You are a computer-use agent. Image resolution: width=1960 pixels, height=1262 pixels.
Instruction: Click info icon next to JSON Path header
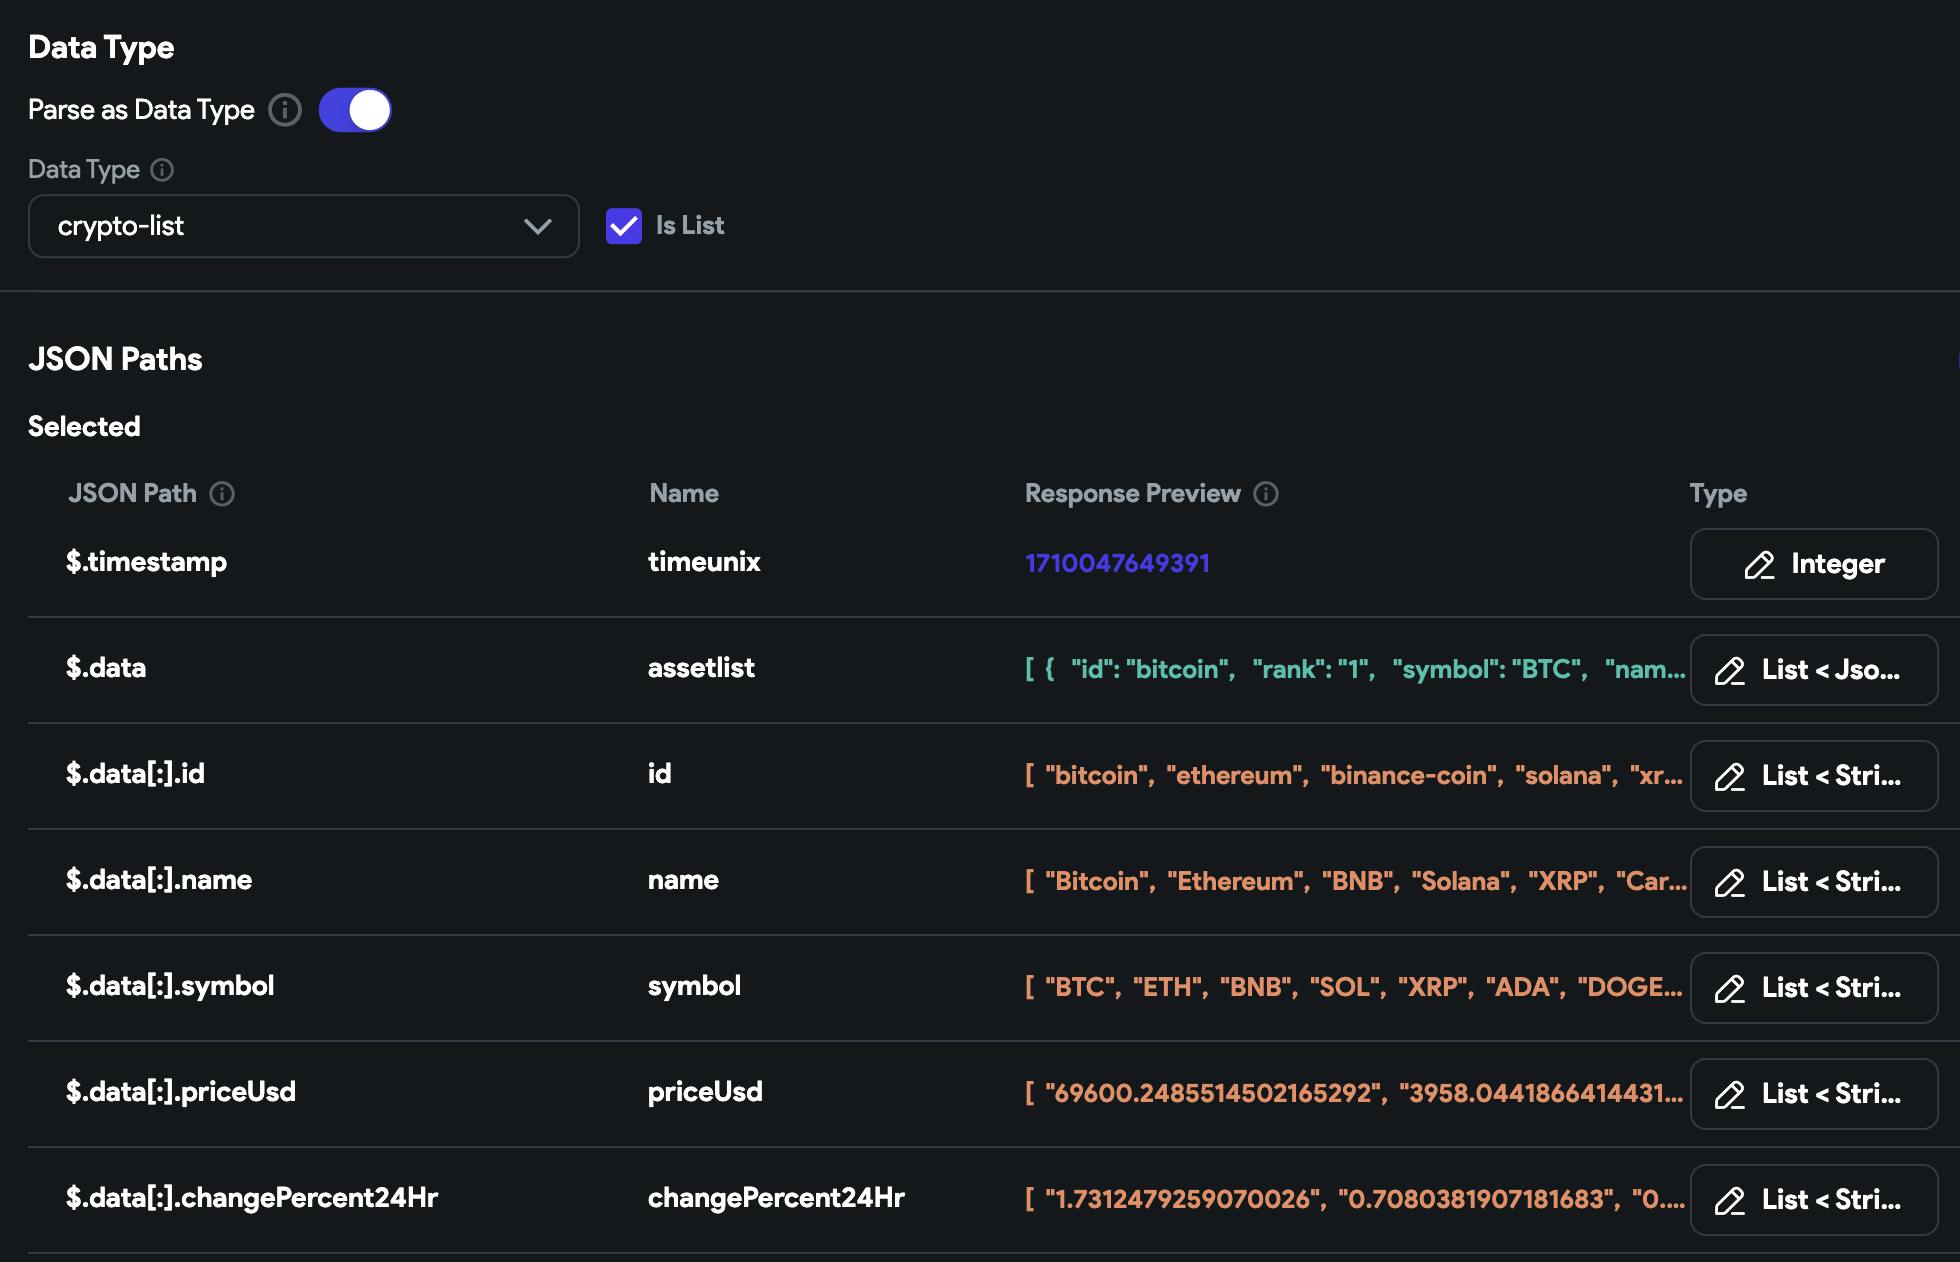222,494
